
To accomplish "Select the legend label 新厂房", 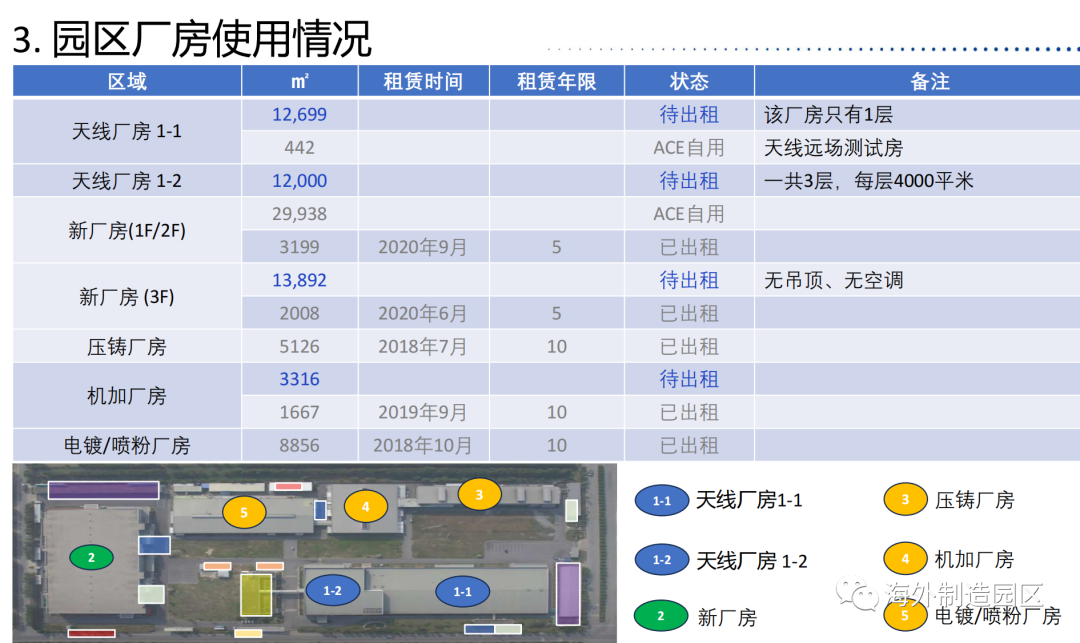I will click(727, 617).
